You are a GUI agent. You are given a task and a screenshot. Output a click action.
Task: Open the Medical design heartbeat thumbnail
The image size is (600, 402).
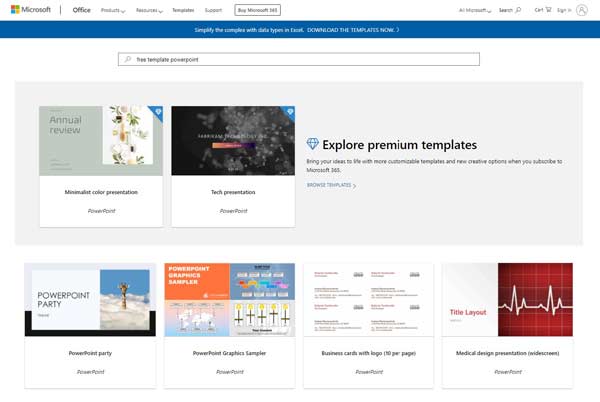(x=507, y=299)
